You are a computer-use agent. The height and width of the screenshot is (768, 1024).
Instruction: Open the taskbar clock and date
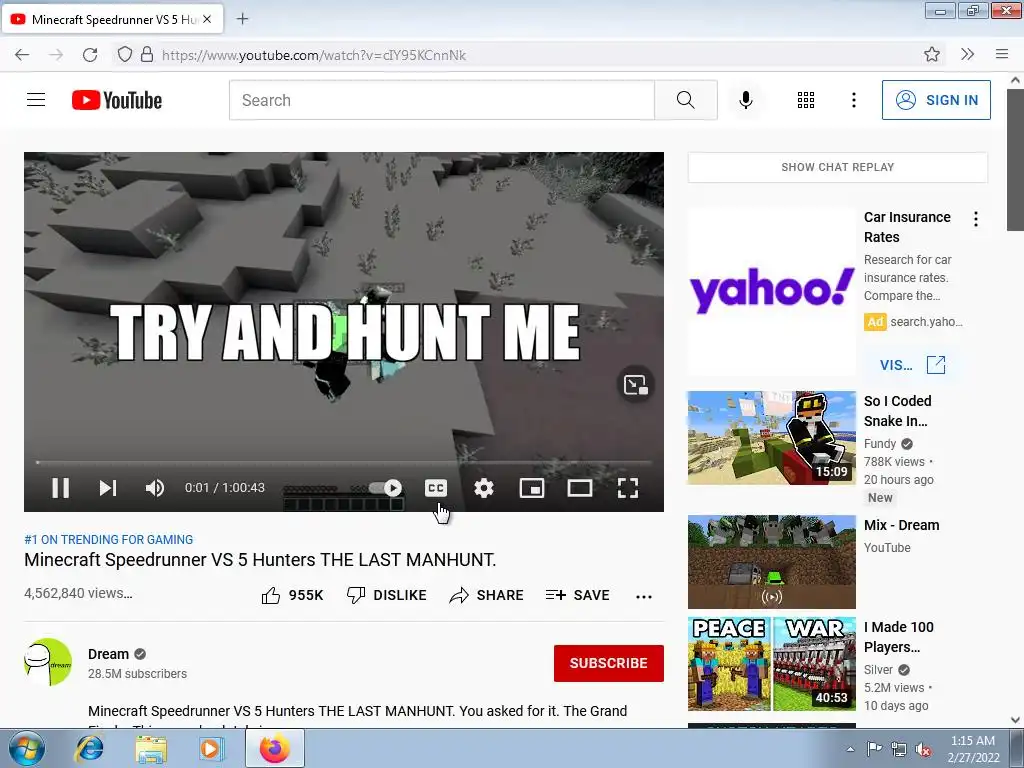[973, 749]
